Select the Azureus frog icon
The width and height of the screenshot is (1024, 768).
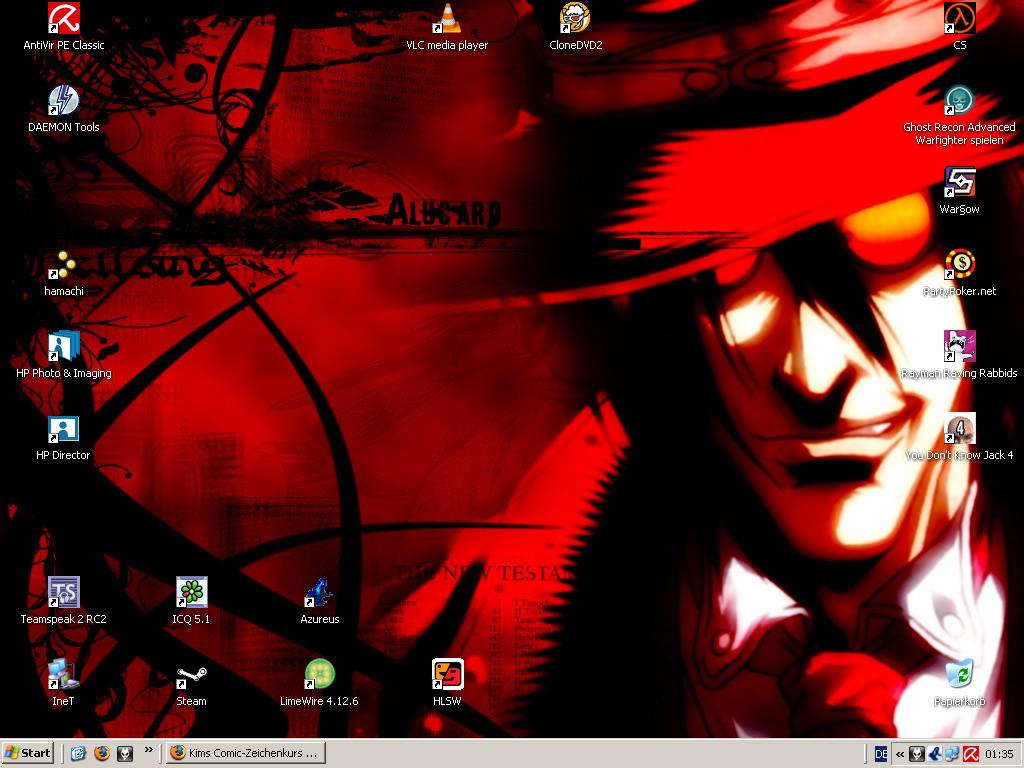click(x=319, y=592)
